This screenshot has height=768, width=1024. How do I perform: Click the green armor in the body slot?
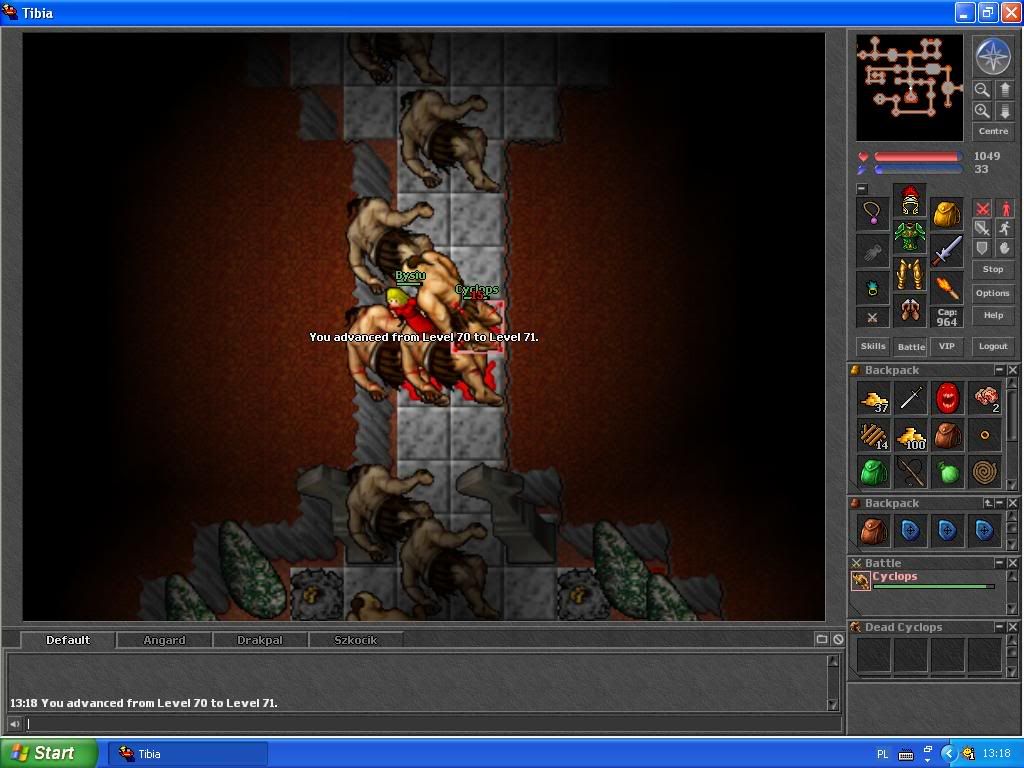pyautogui.click(x=910, y=236)
